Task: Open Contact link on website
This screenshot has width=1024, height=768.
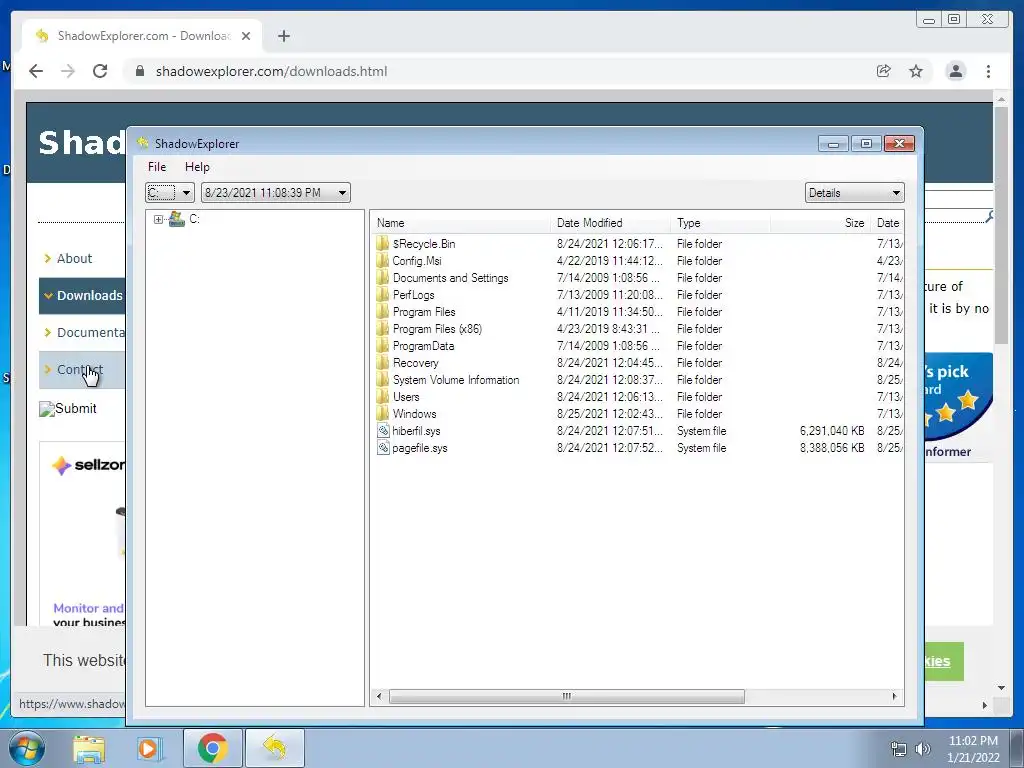Action: [x=80, y=370]
